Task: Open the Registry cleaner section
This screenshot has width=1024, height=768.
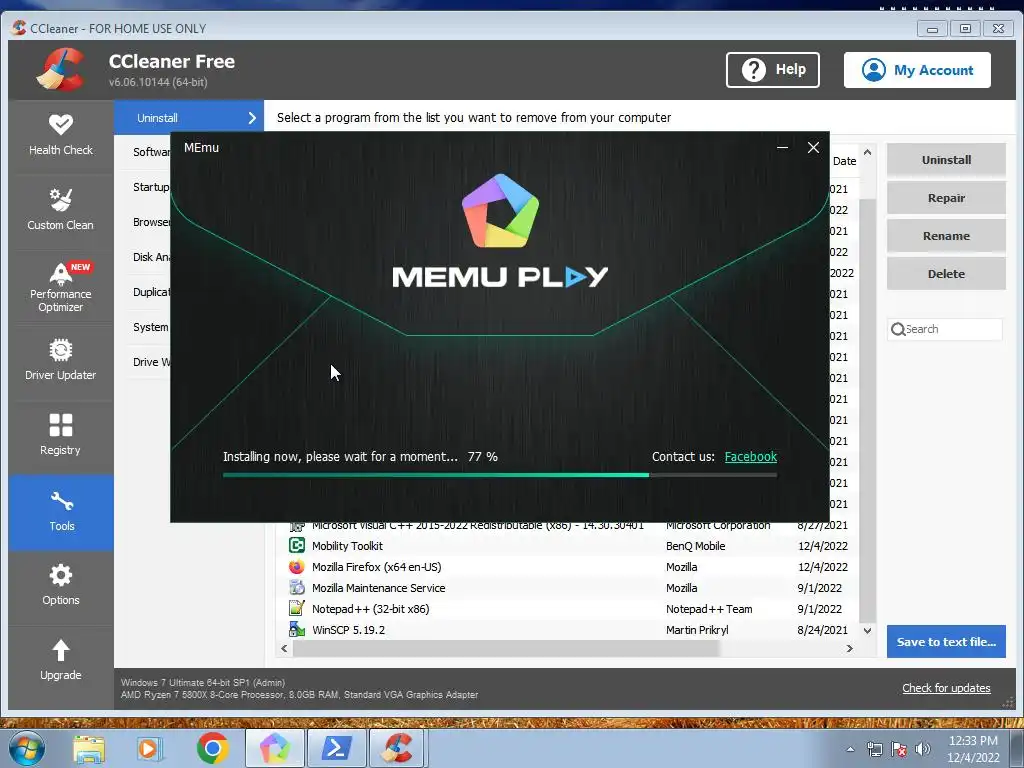Action: (61, 435)
